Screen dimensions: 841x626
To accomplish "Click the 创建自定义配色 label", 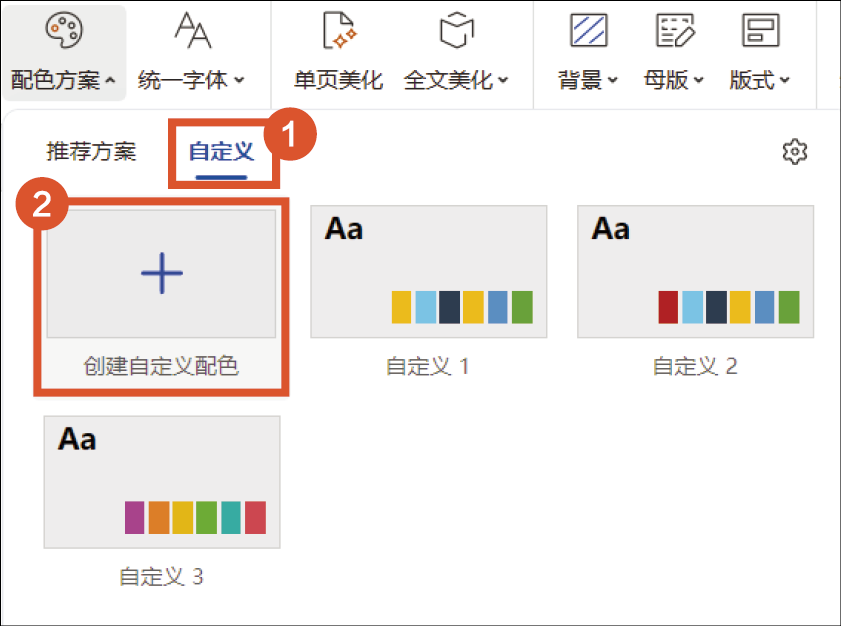I will pyautogui.click(x=161, y=366).
